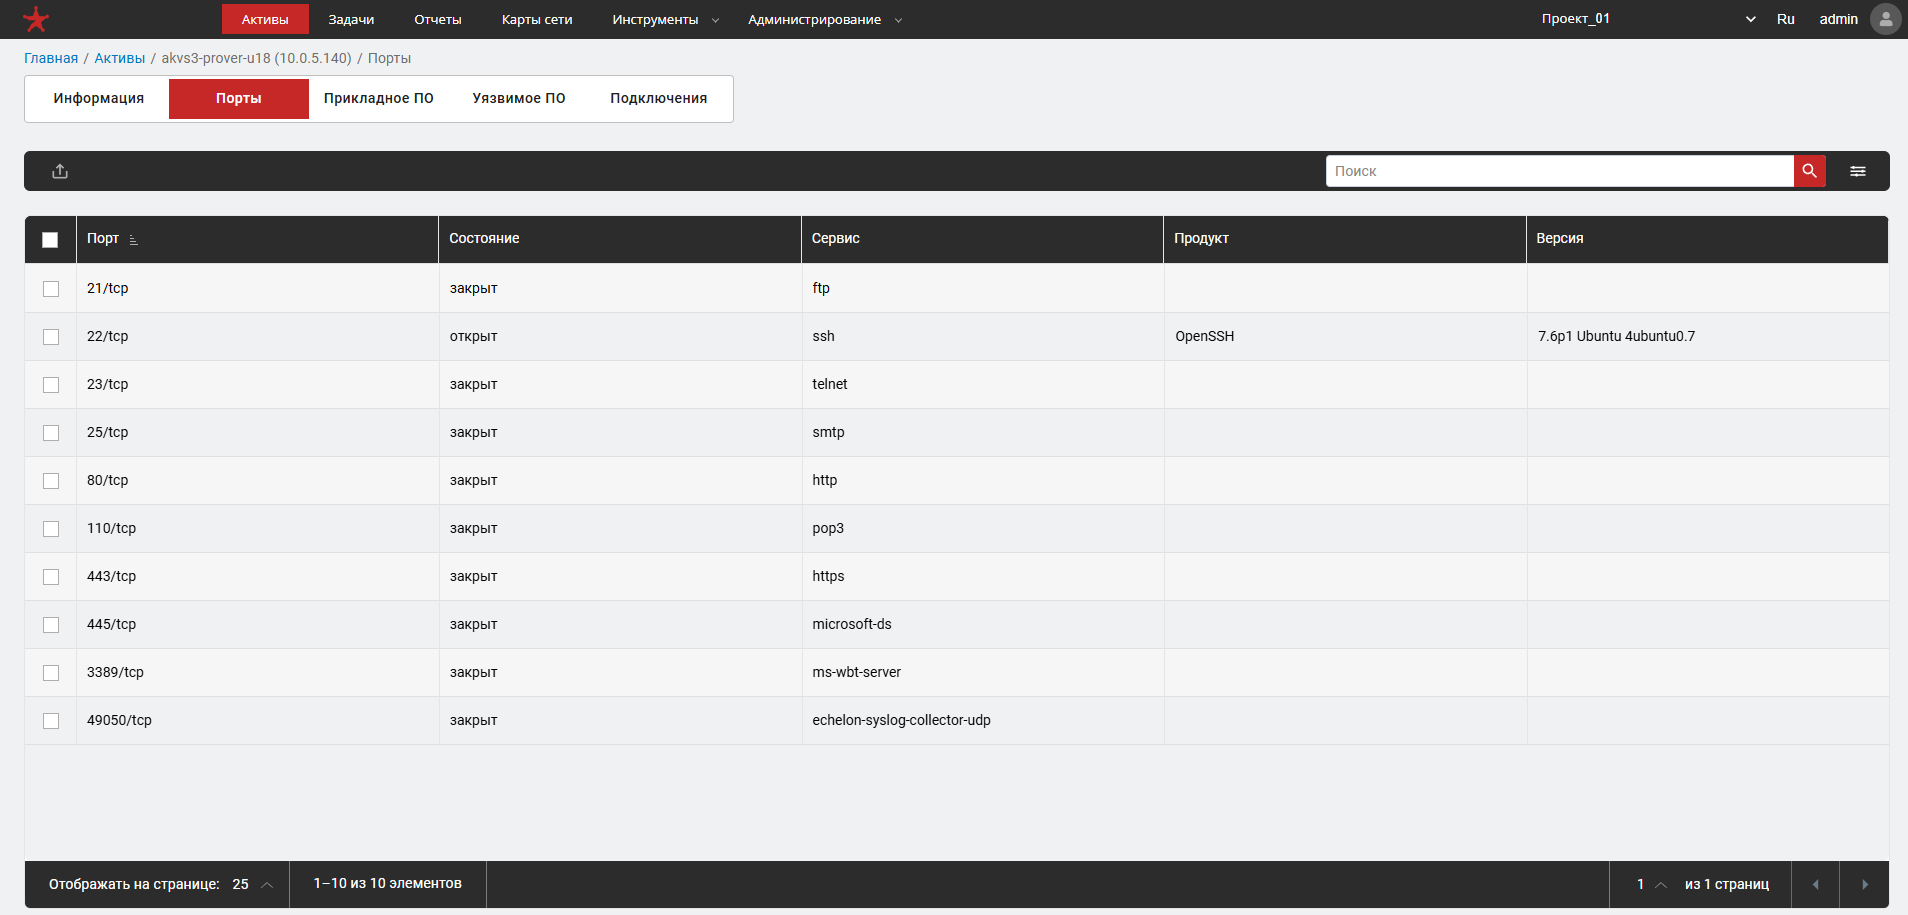This screenshot has height=915, width=1908.
Task: Click the Сервис column header
Action: [982, 239]
